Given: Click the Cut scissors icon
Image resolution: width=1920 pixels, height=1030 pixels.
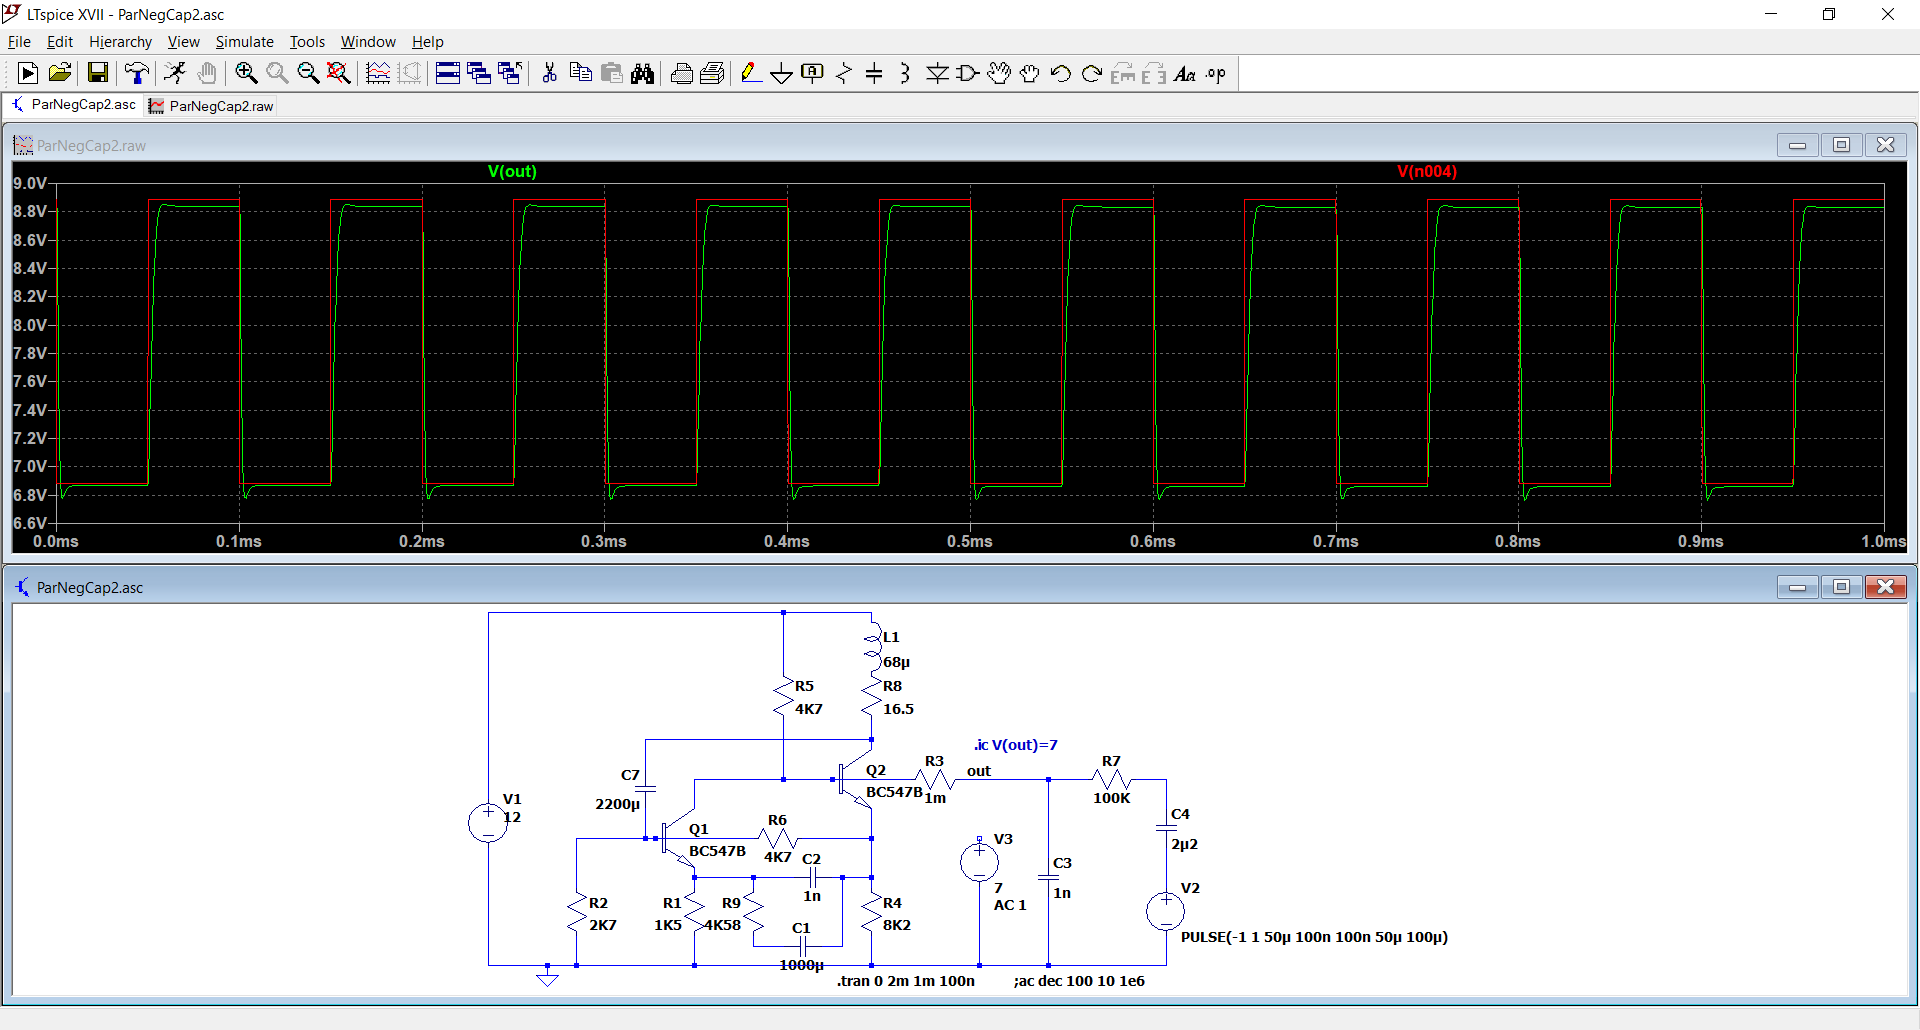Looking at the screenshot, I should [549, 73].
